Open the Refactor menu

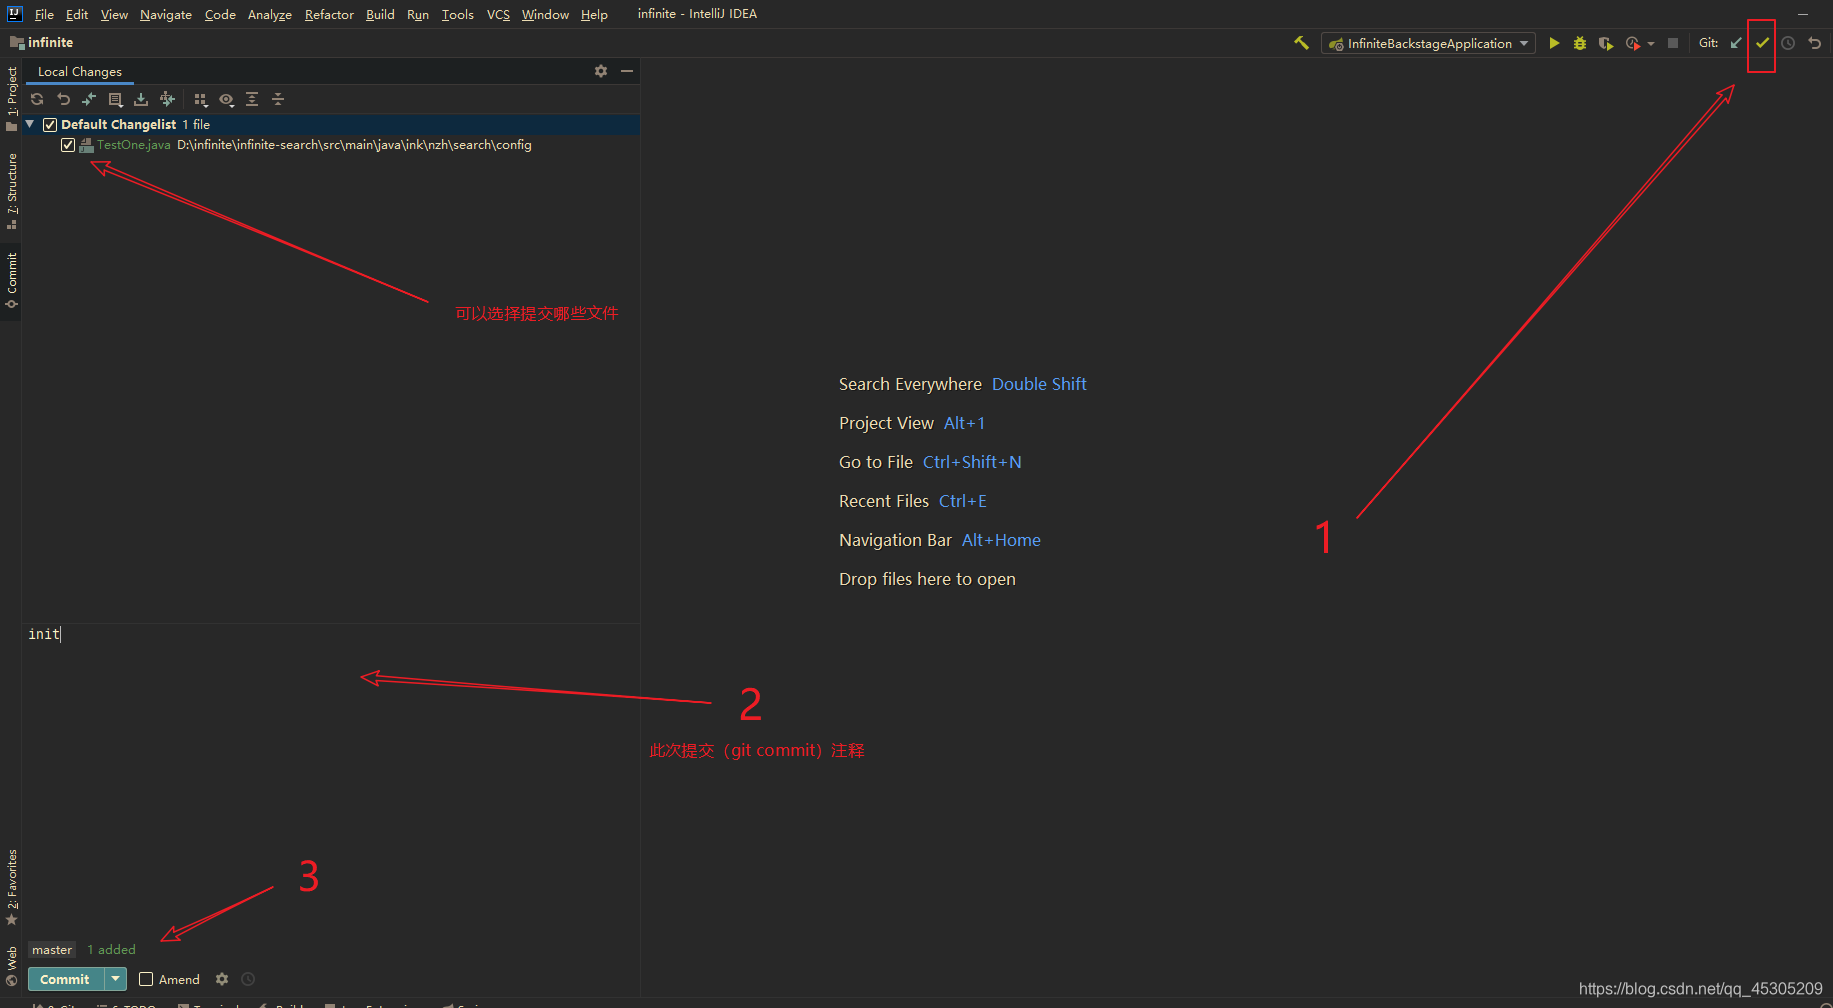pos(329,14)
